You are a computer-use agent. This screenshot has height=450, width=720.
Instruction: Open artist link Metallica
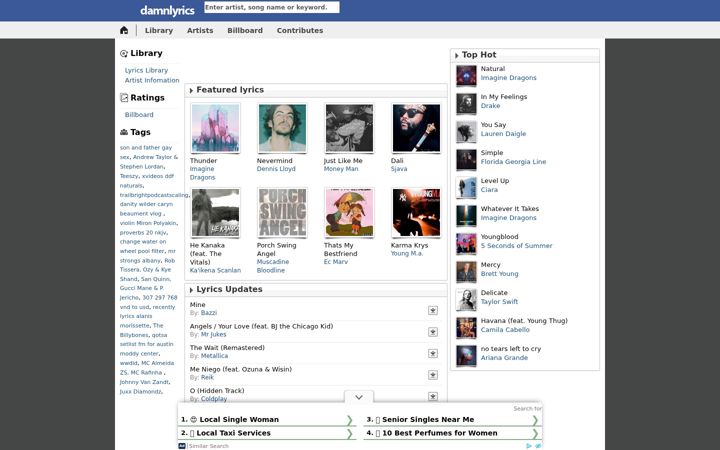click(x=214, y=356)
